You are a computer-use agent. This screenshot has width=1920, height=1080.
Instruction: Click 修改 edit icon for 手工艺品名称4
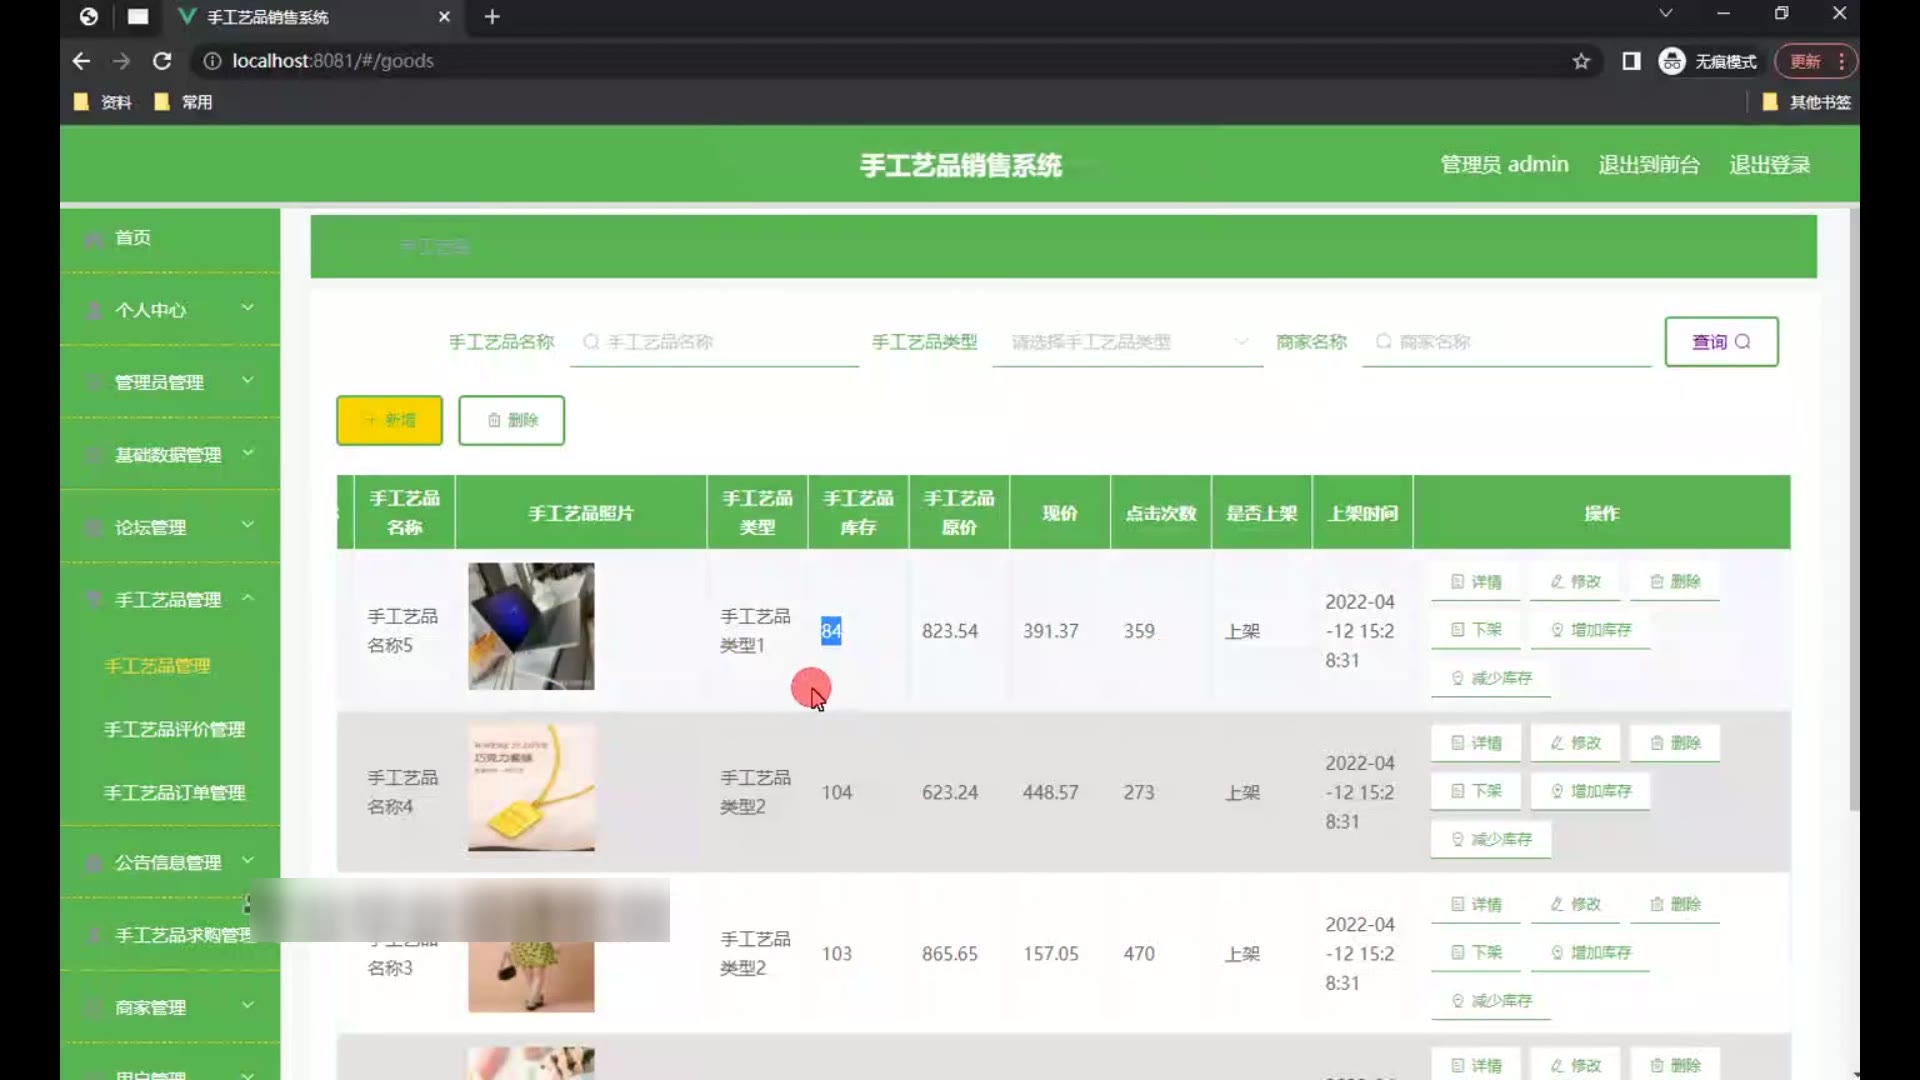[x=1557, y=743]
